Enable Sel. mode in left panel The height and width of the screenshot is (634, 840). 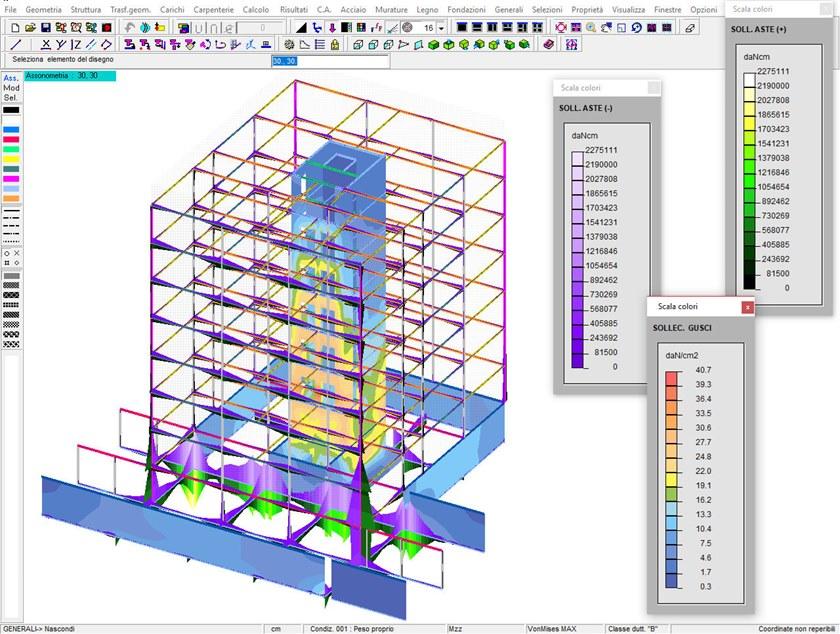point(10,98)
